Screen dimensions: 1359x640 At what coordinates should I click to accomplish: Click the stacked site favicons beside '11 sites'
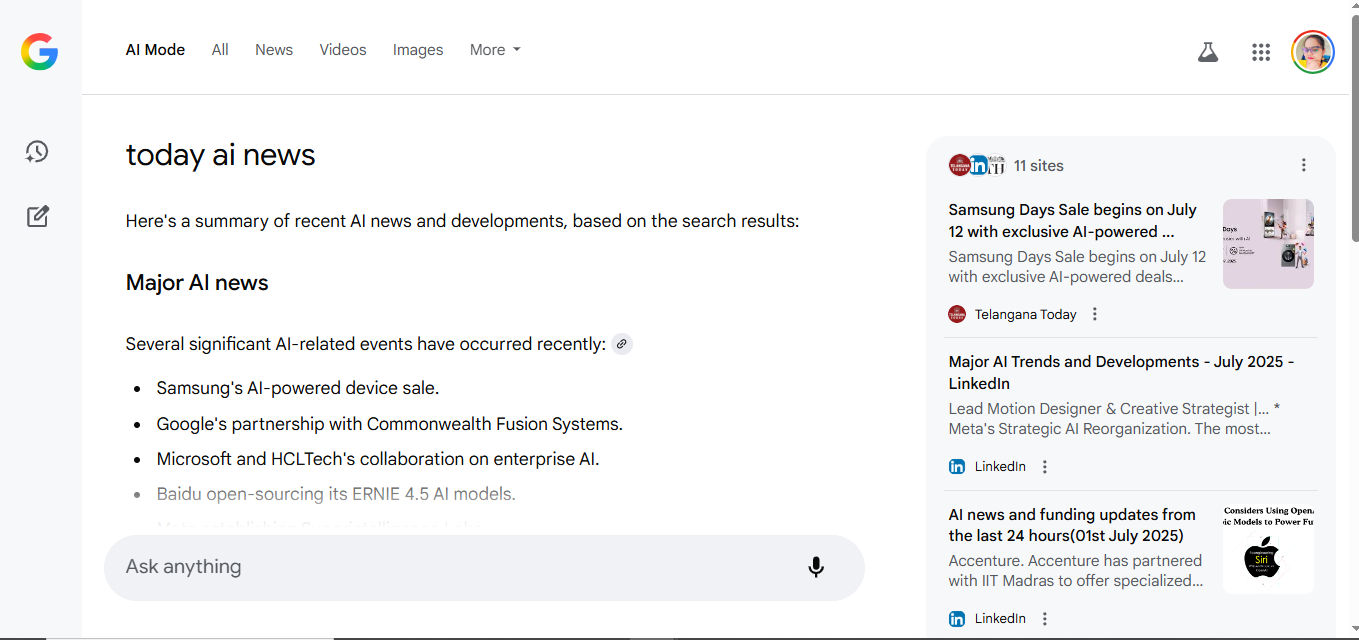click(977, 165)
